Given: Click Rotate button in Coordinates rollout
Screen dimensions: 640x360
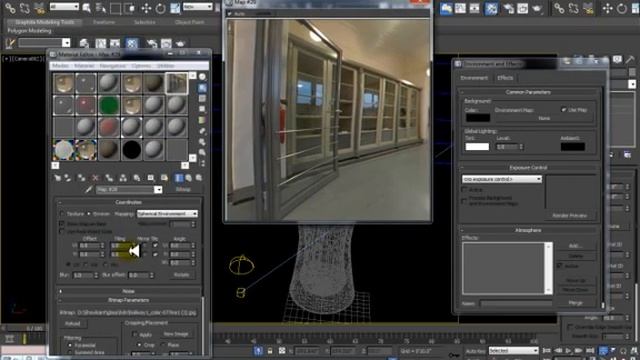Looking at the screenshot, I should pos(182,275).
